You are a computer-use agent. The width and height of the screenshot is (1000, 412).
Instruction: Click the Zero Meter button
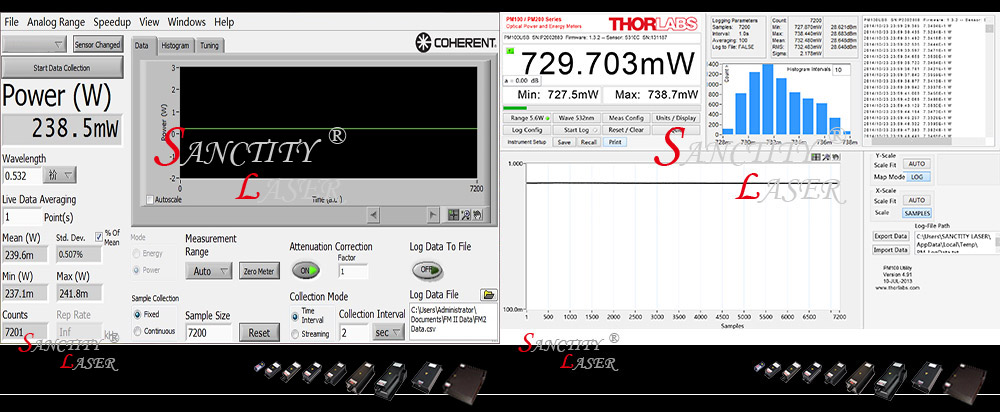(260, 271)
